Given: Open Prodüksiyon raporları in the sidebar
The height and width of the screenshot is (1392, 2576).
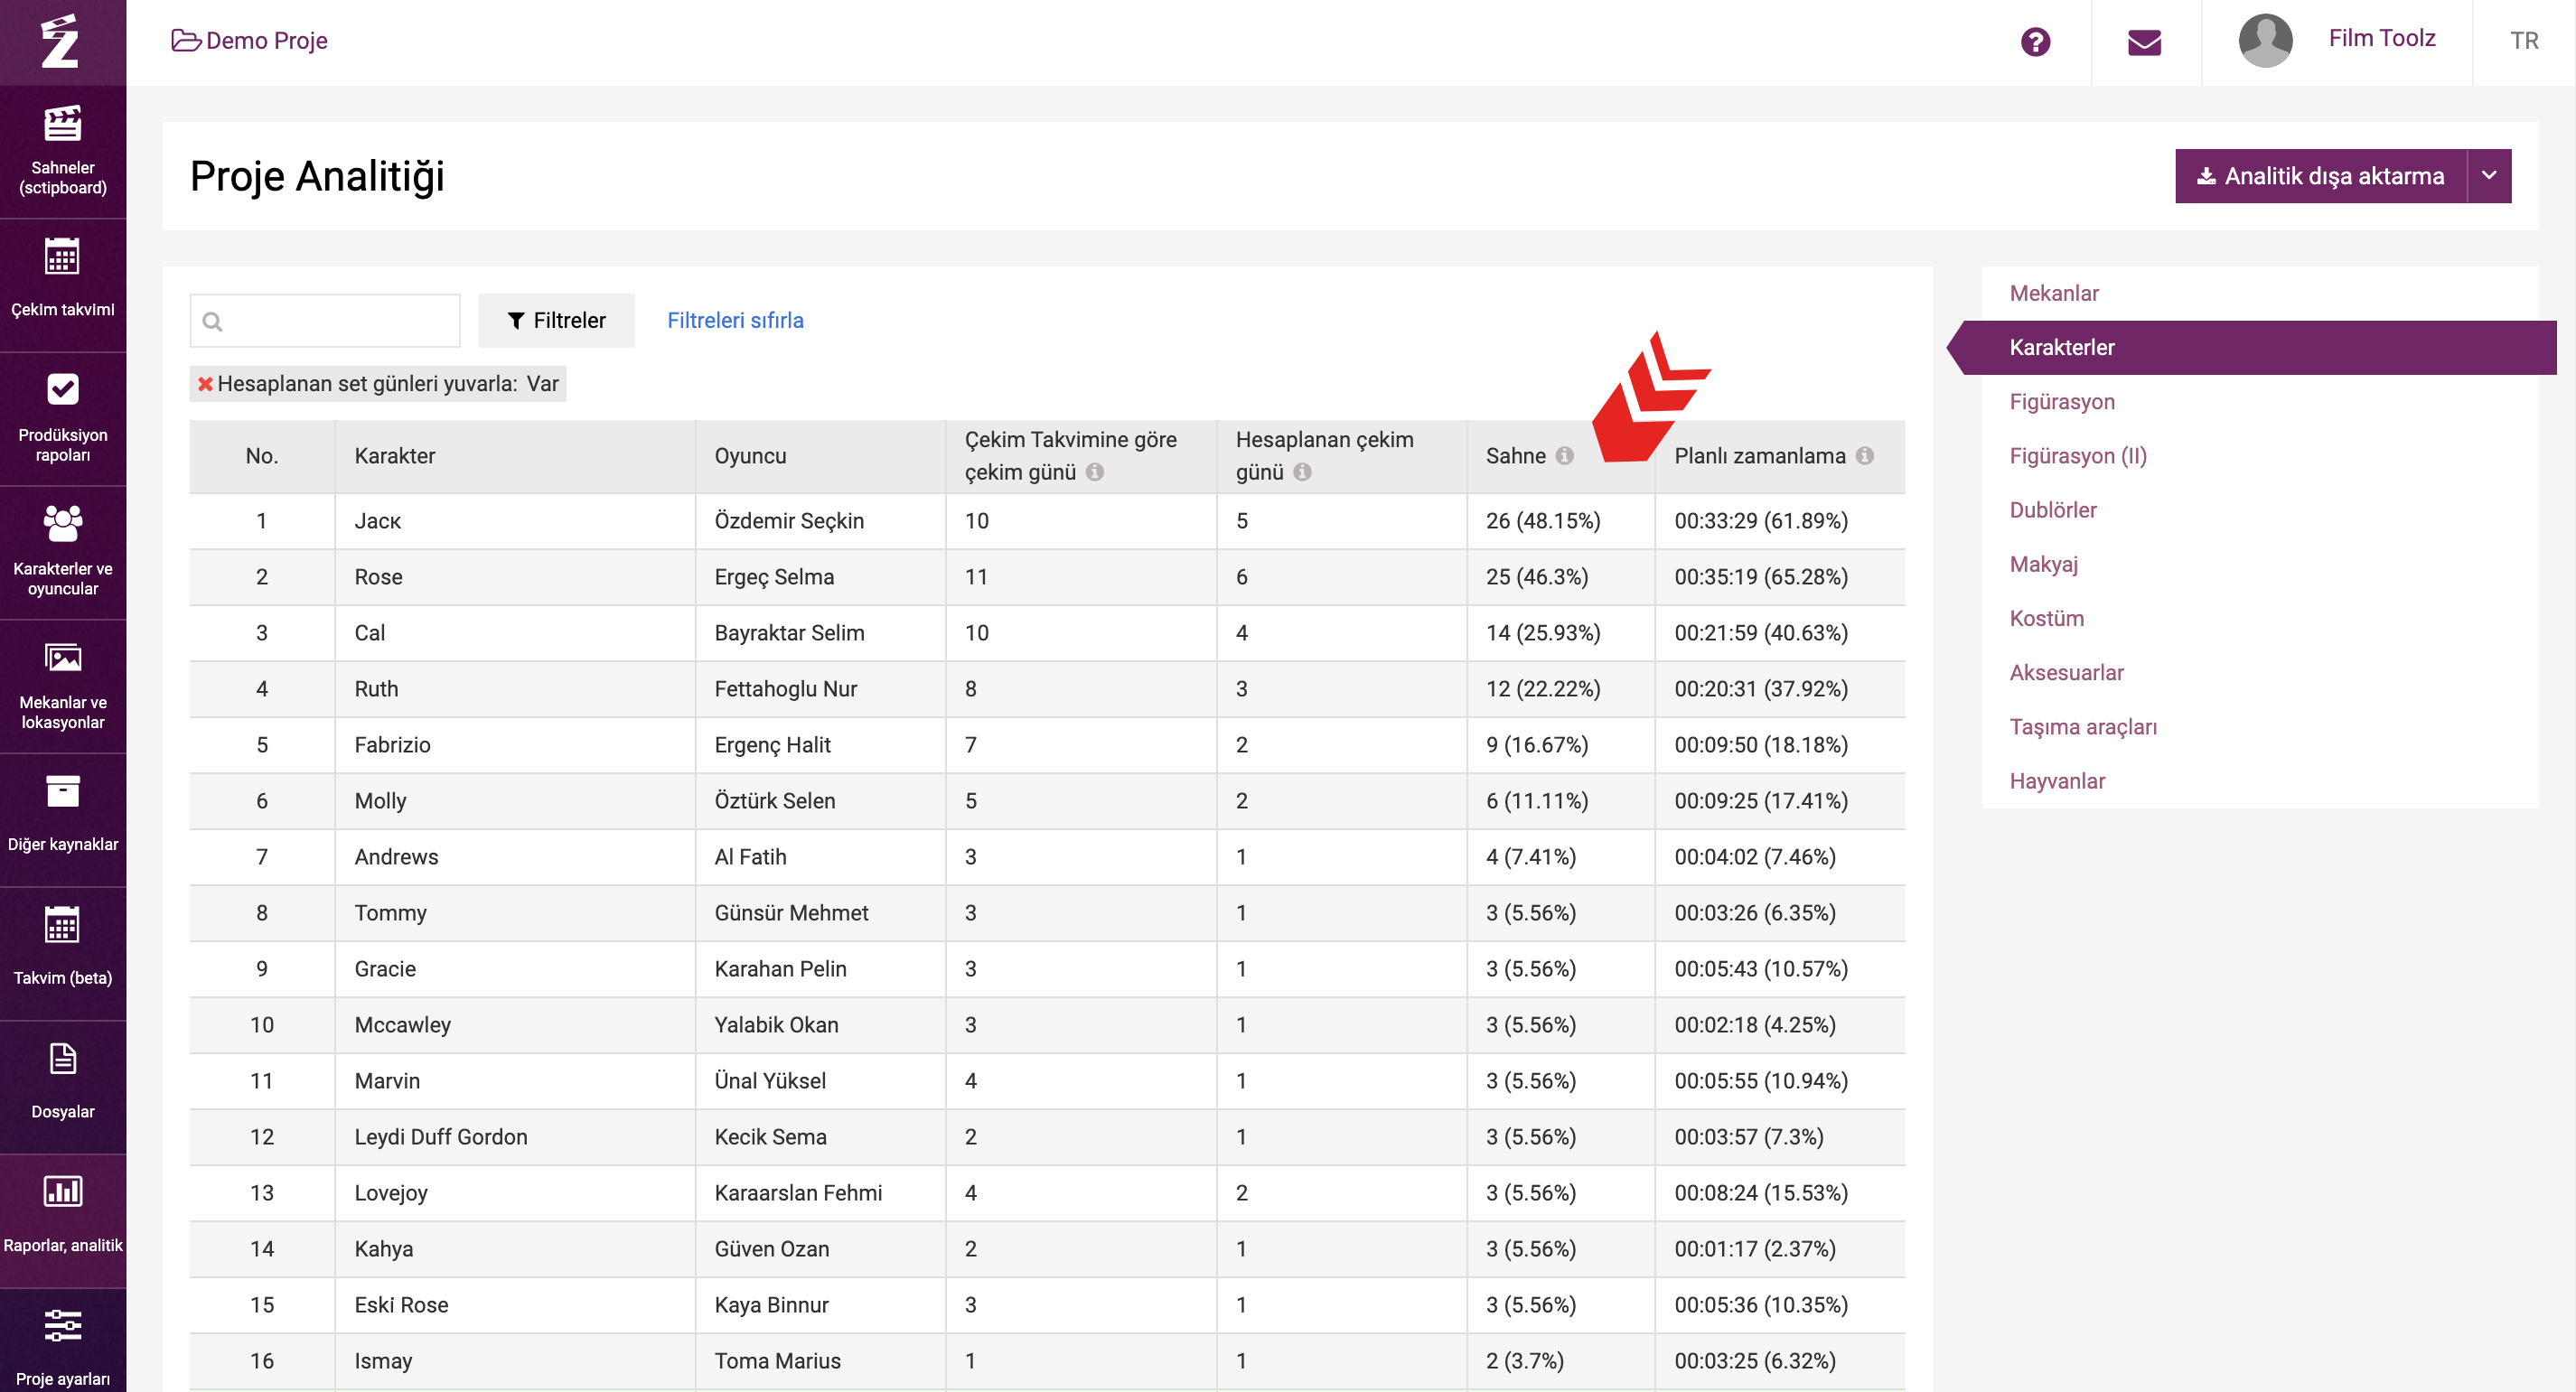Looking at the screenshot, I should tap(63, 419).
